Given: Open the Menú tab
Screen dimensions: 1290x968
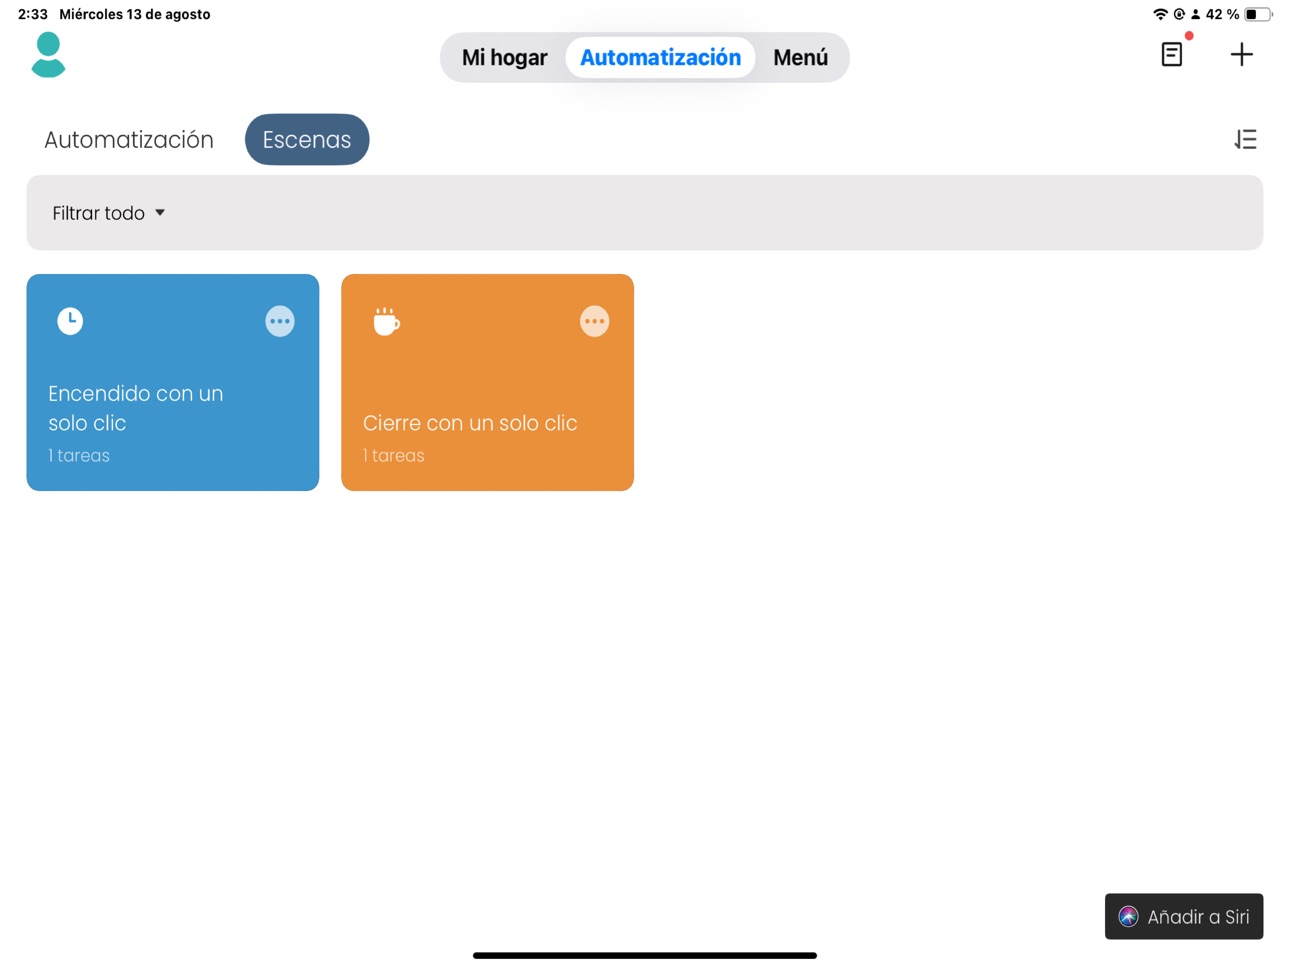Looking at the screenshot, I should pyautogui.click(x=800, y=58).
